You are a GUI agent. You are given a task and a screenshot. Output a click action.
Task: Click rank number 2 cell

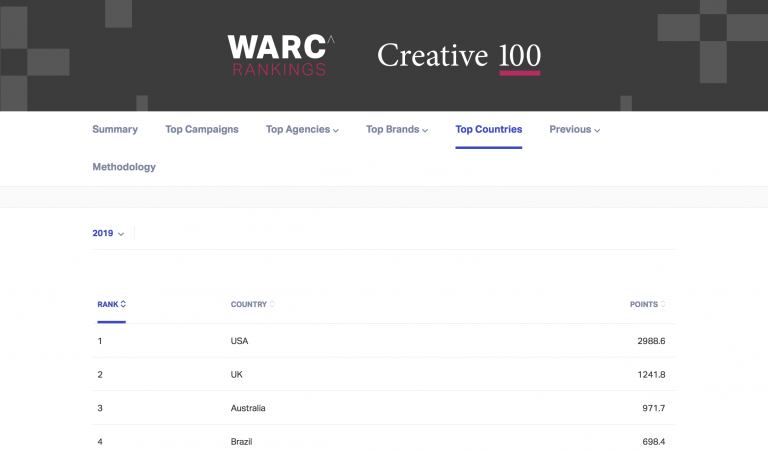click(100, 375)
